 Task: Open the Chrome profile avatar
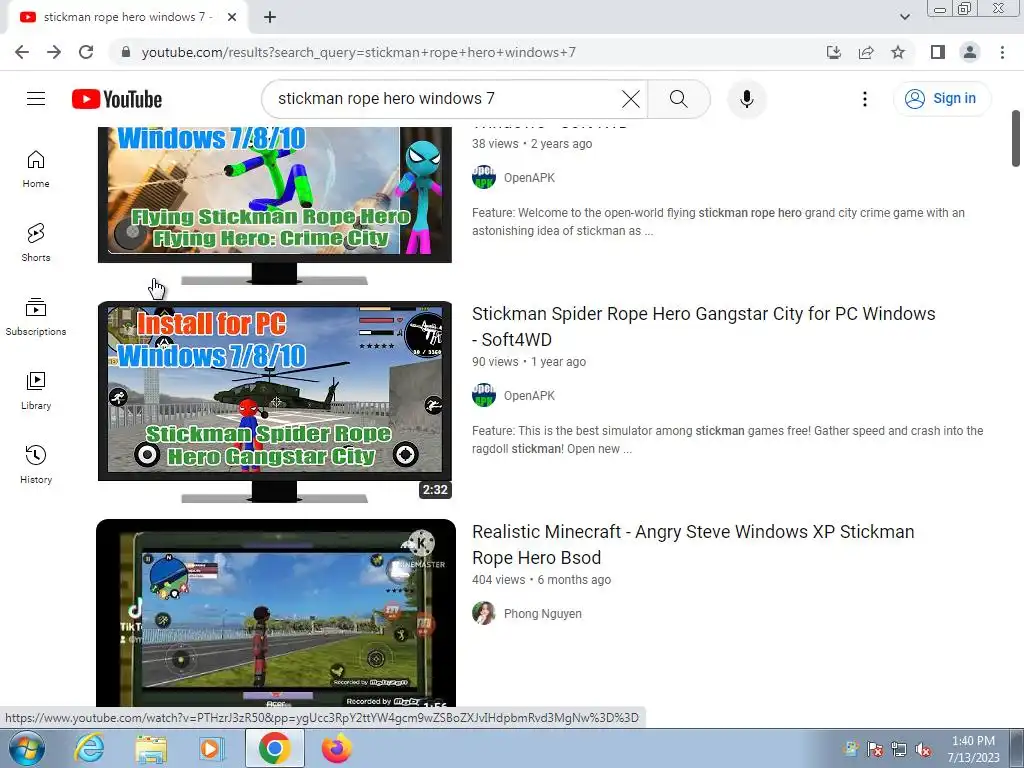tap(970, 52)
